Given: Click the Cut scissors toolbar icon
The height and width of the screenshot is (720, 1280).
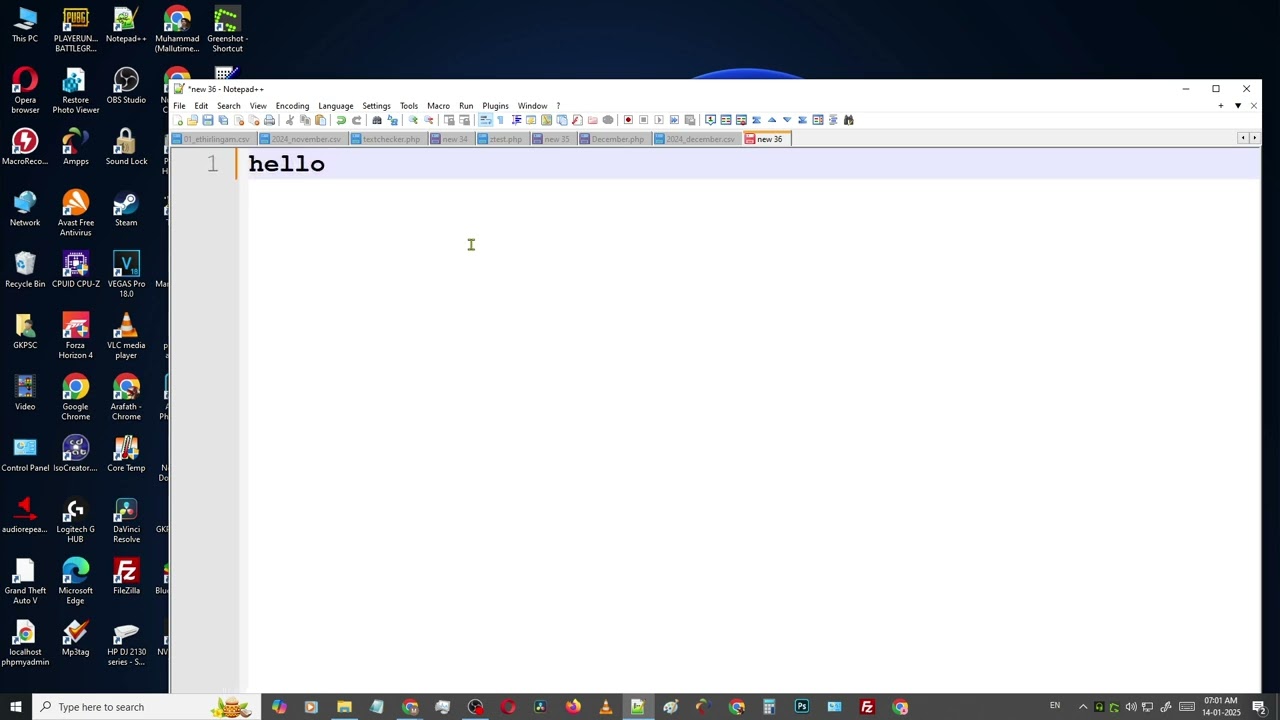Looking at the screenshot, I should coord(290,120).
